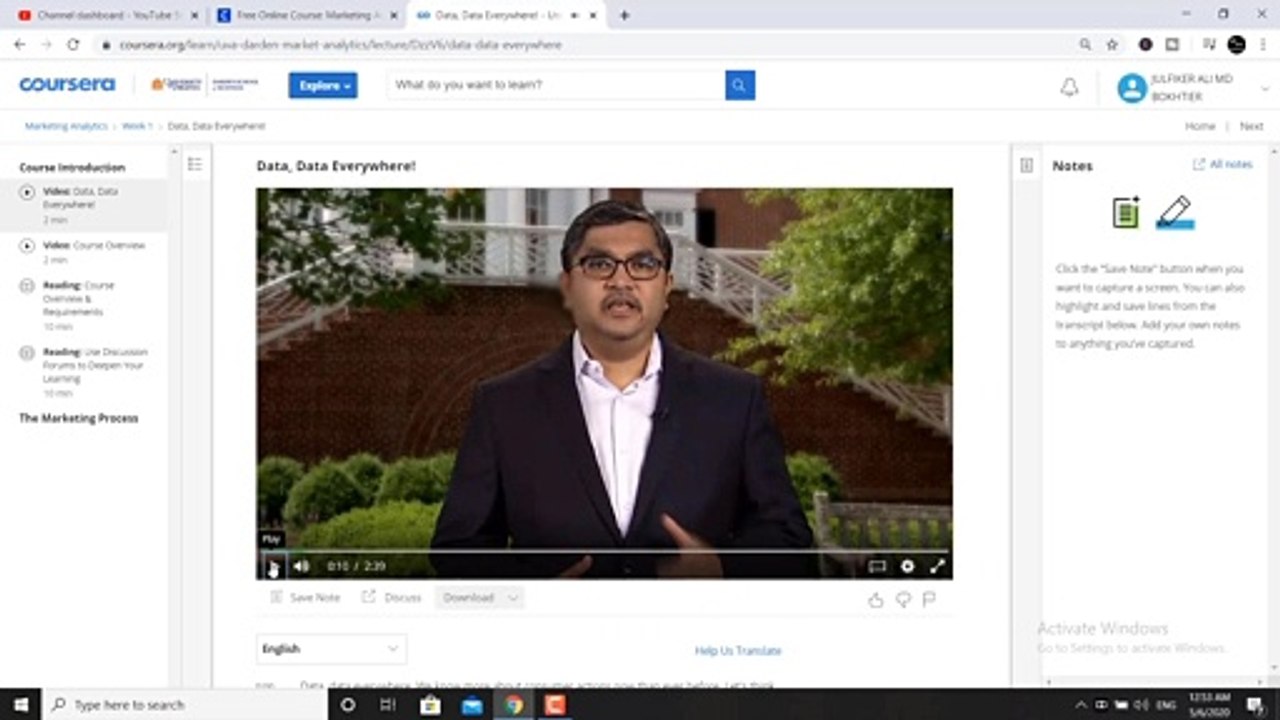This screenshot has height=720, width=1280.
Task: Click the Save Note button
Action: point(305,598)
